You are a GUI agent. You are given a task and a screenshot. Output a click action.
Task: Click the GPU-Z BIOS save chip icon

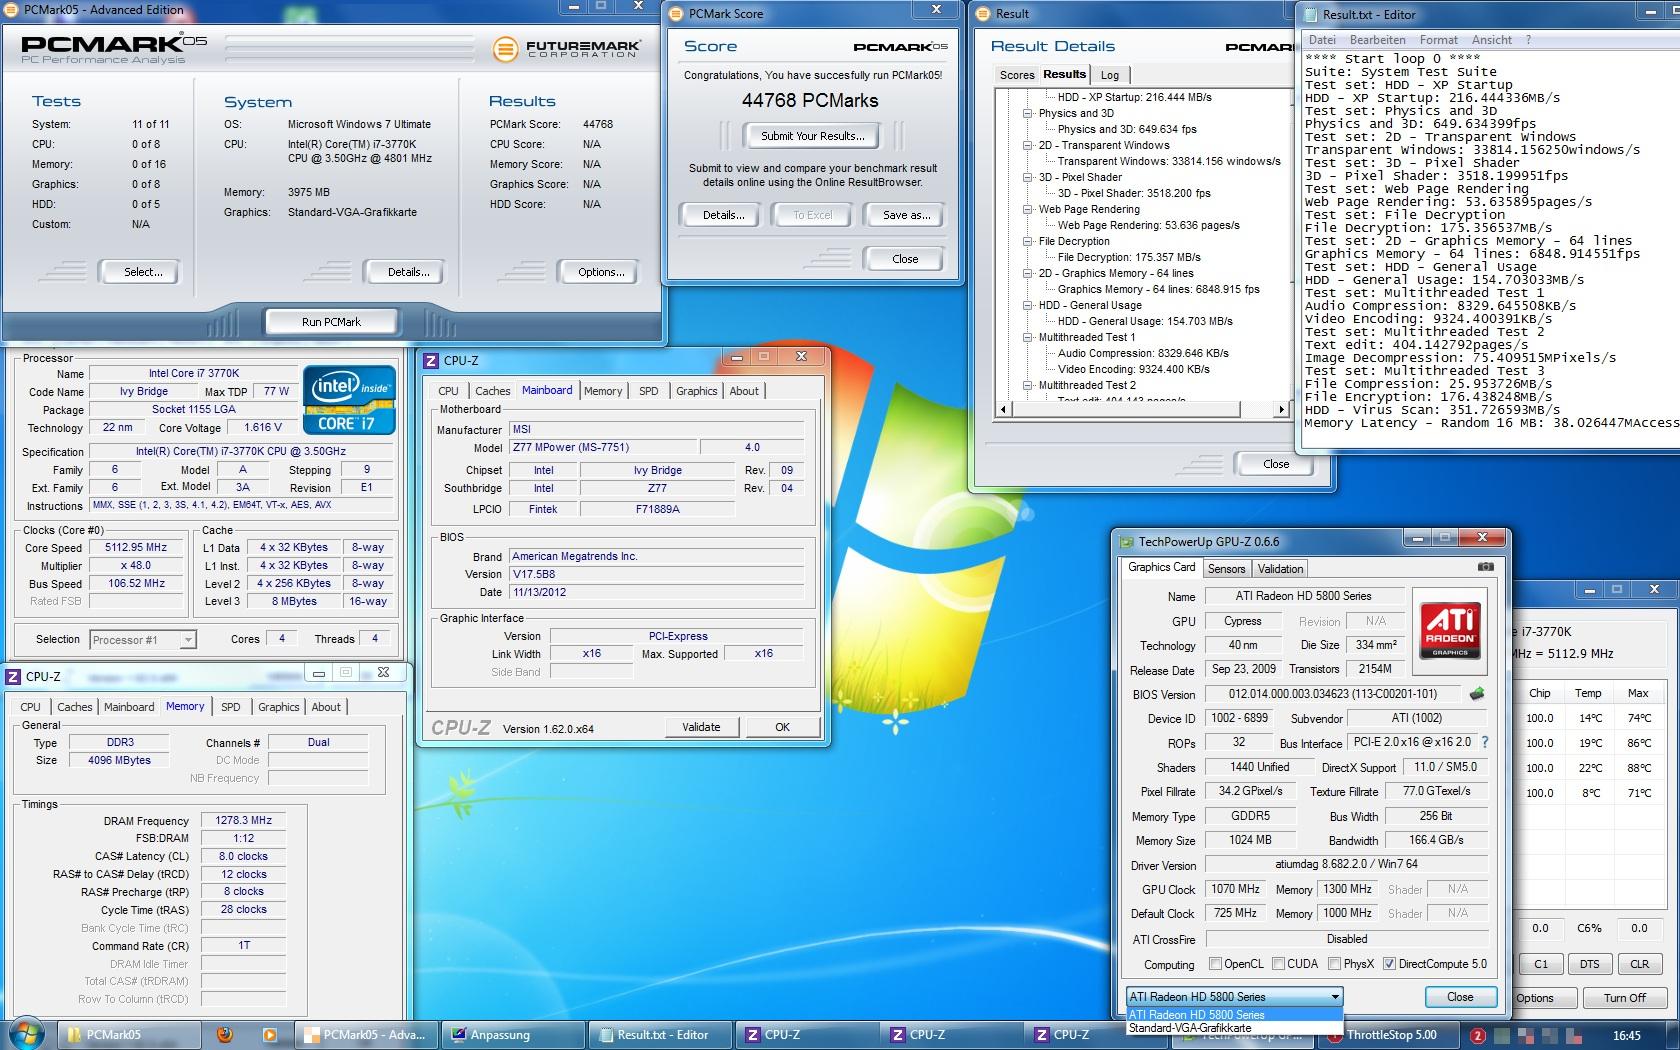(1477, 694)
